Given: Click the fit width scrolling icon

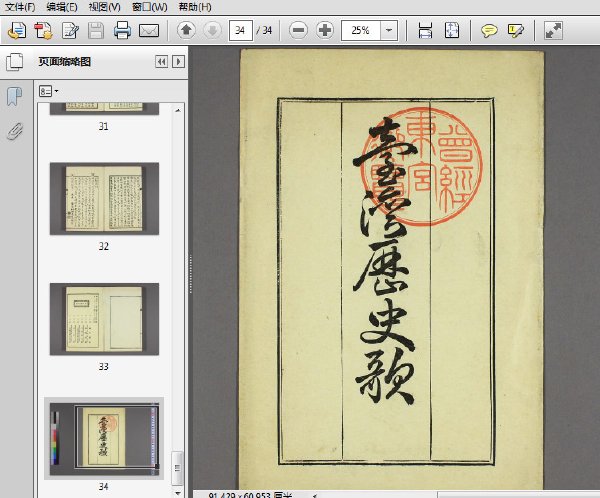Looking at the screenshot, I should tap(425, 30).
